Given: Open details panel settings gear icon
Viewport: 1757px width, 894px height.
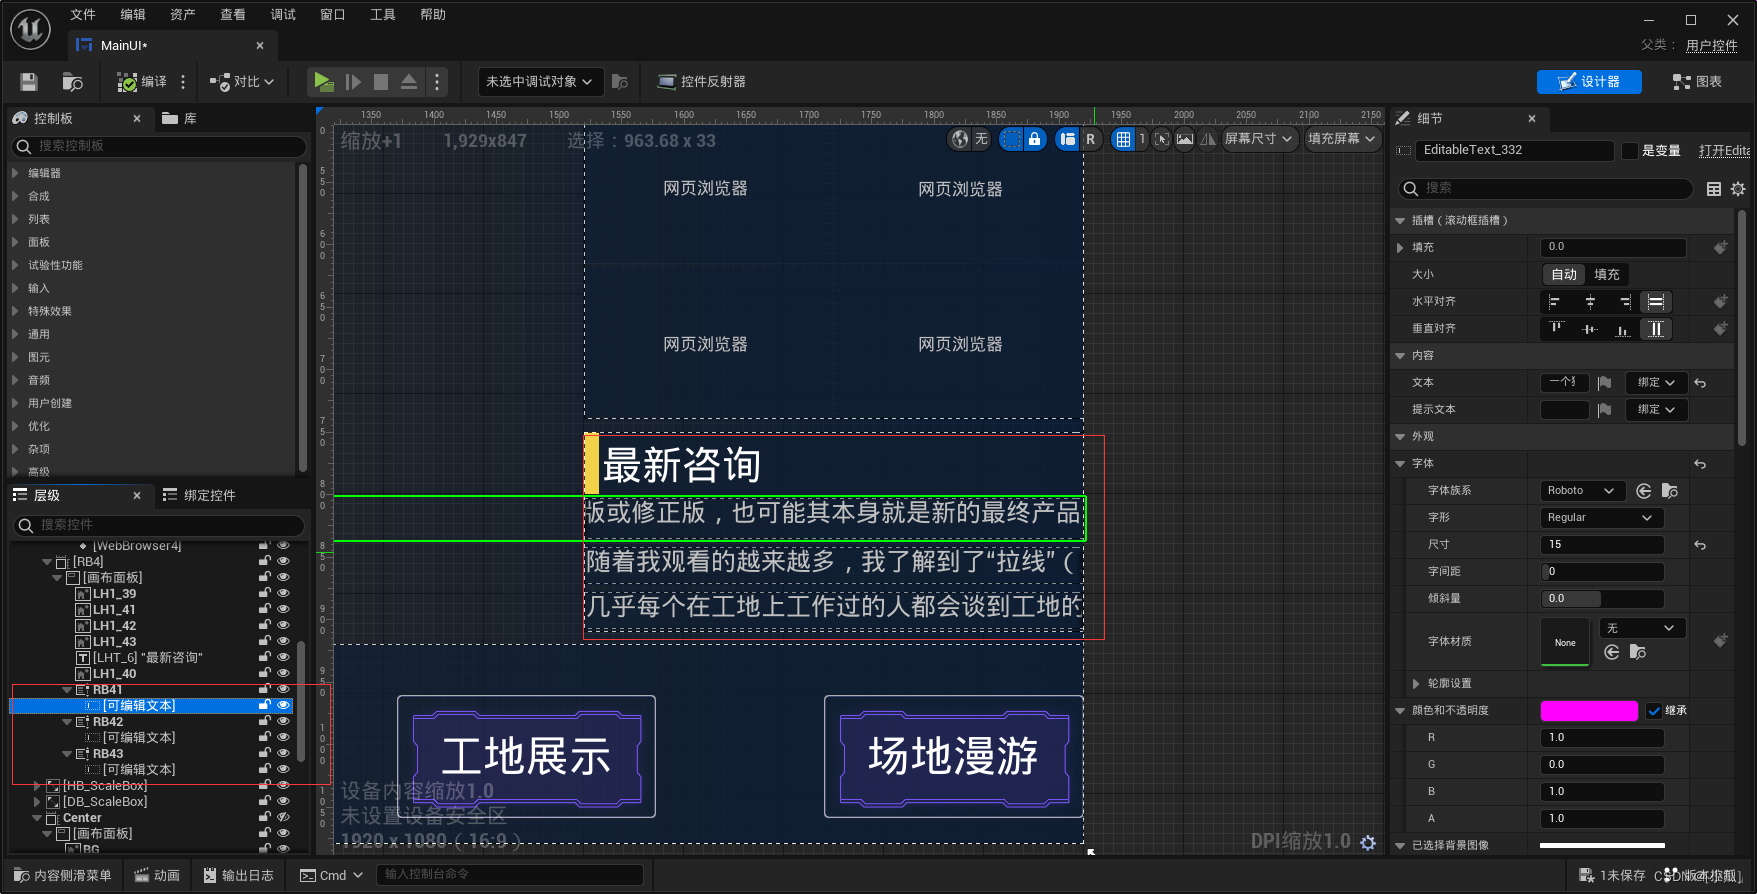Looking at the screenshot, I should point(1738,189).
